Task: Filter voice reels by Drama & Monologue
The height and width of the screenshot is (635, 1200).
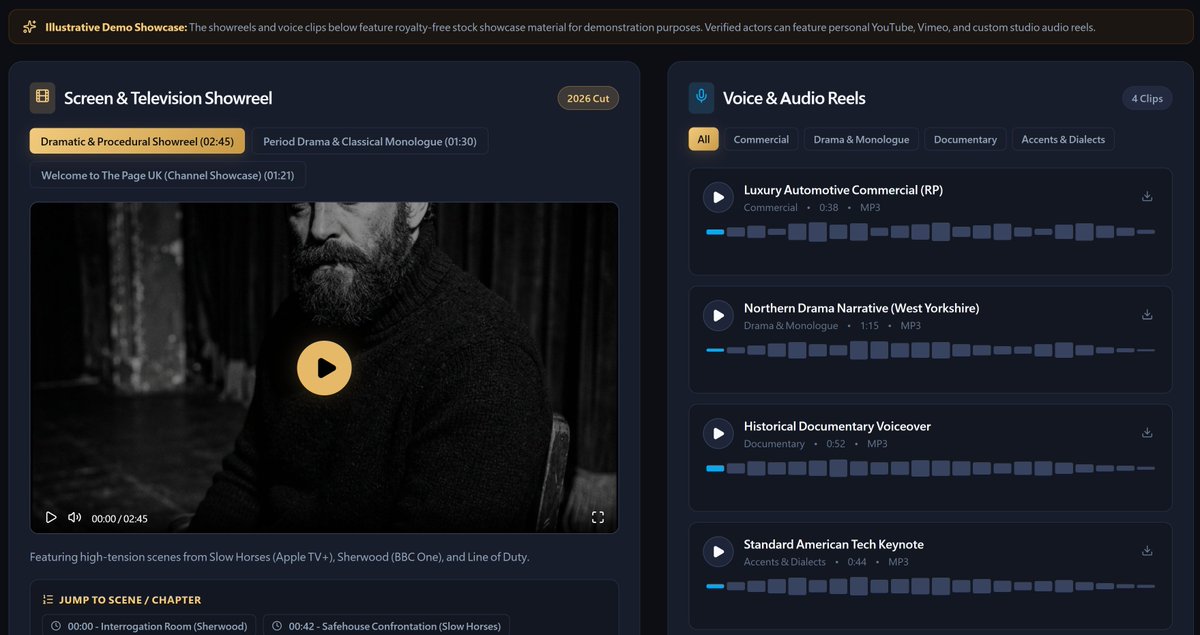Action: point(861,139)
